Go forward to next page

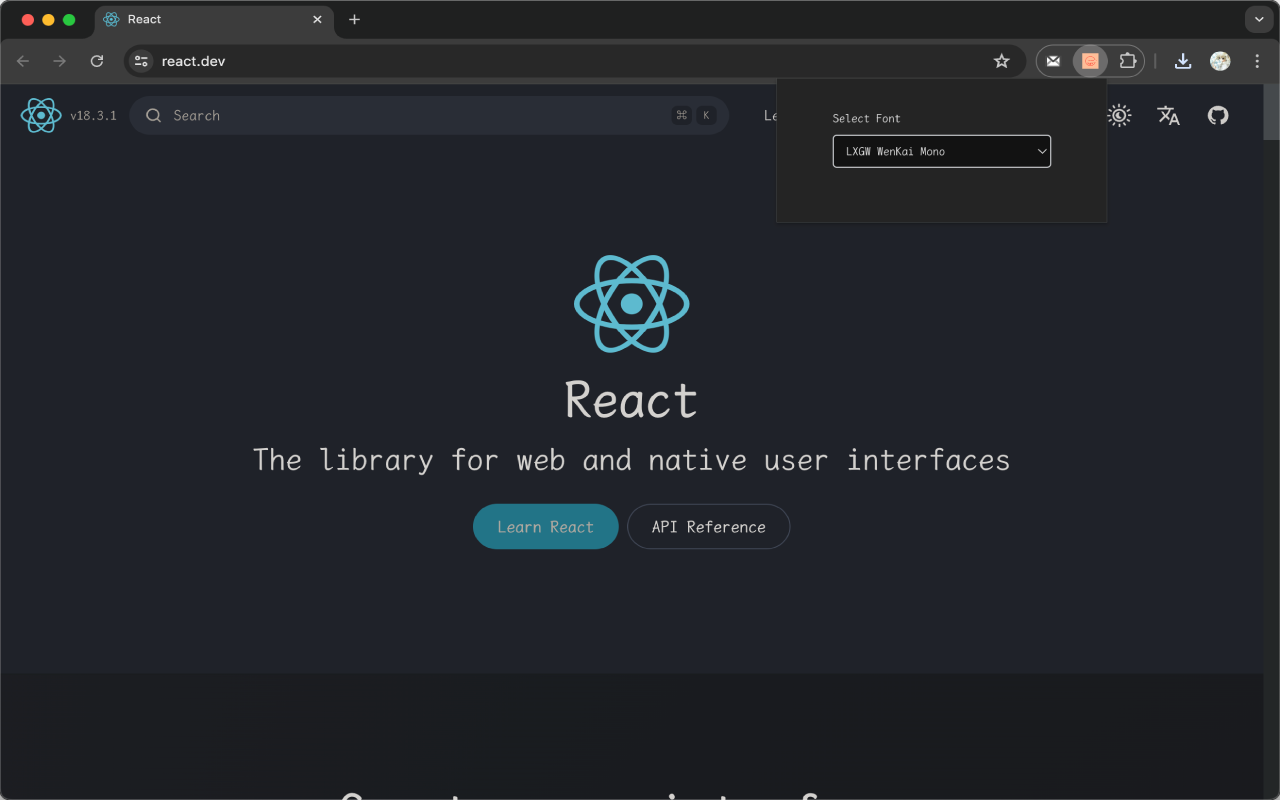[60, 61]
